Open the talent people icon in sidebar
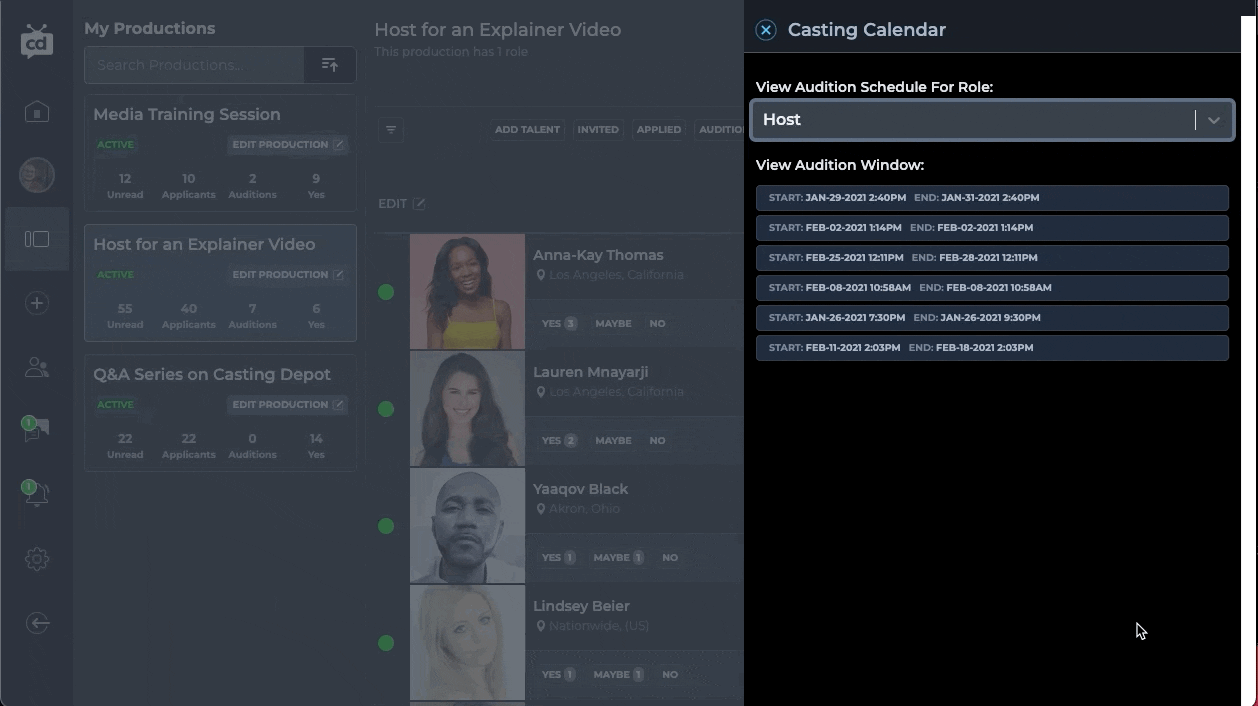This screenshot has height=706, width=1258. (37, 367)
